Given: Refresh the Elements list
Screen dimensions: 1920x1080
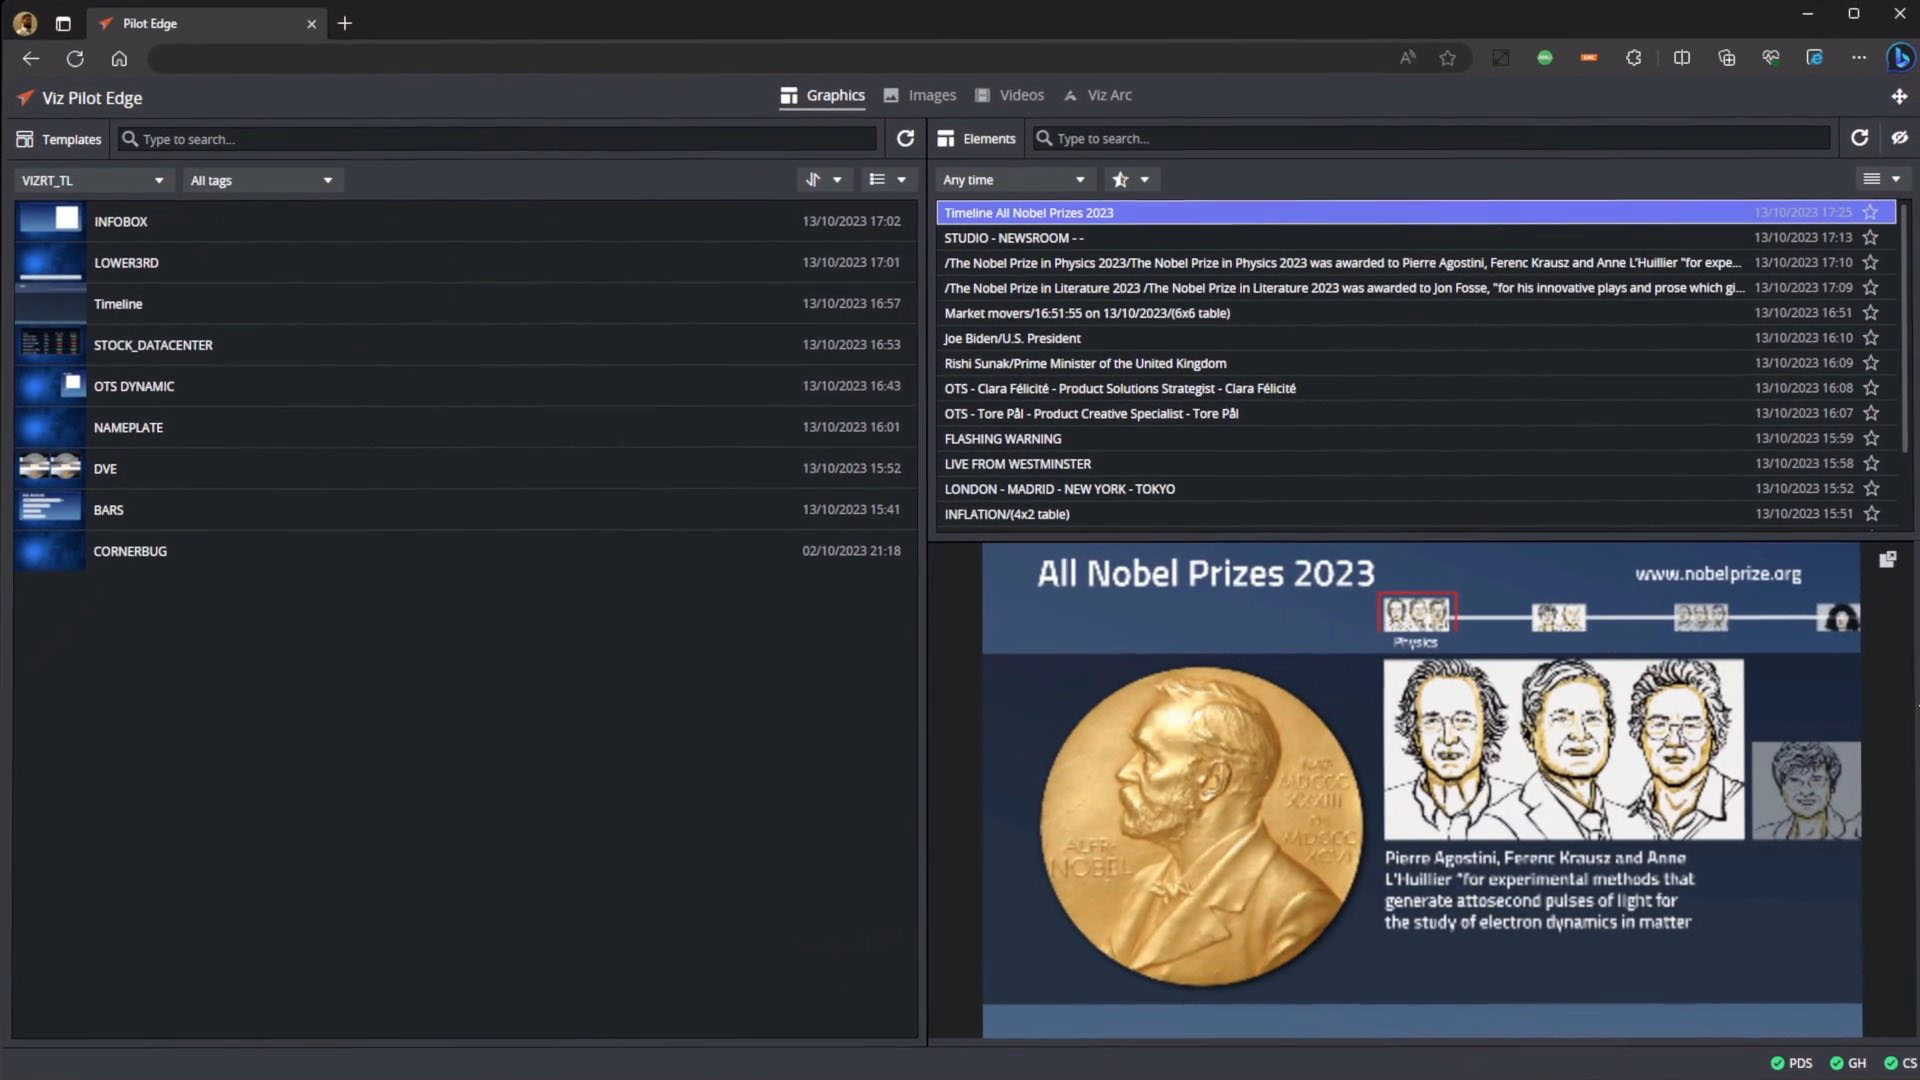Looking at the screenshot, I should (1859, 138).
